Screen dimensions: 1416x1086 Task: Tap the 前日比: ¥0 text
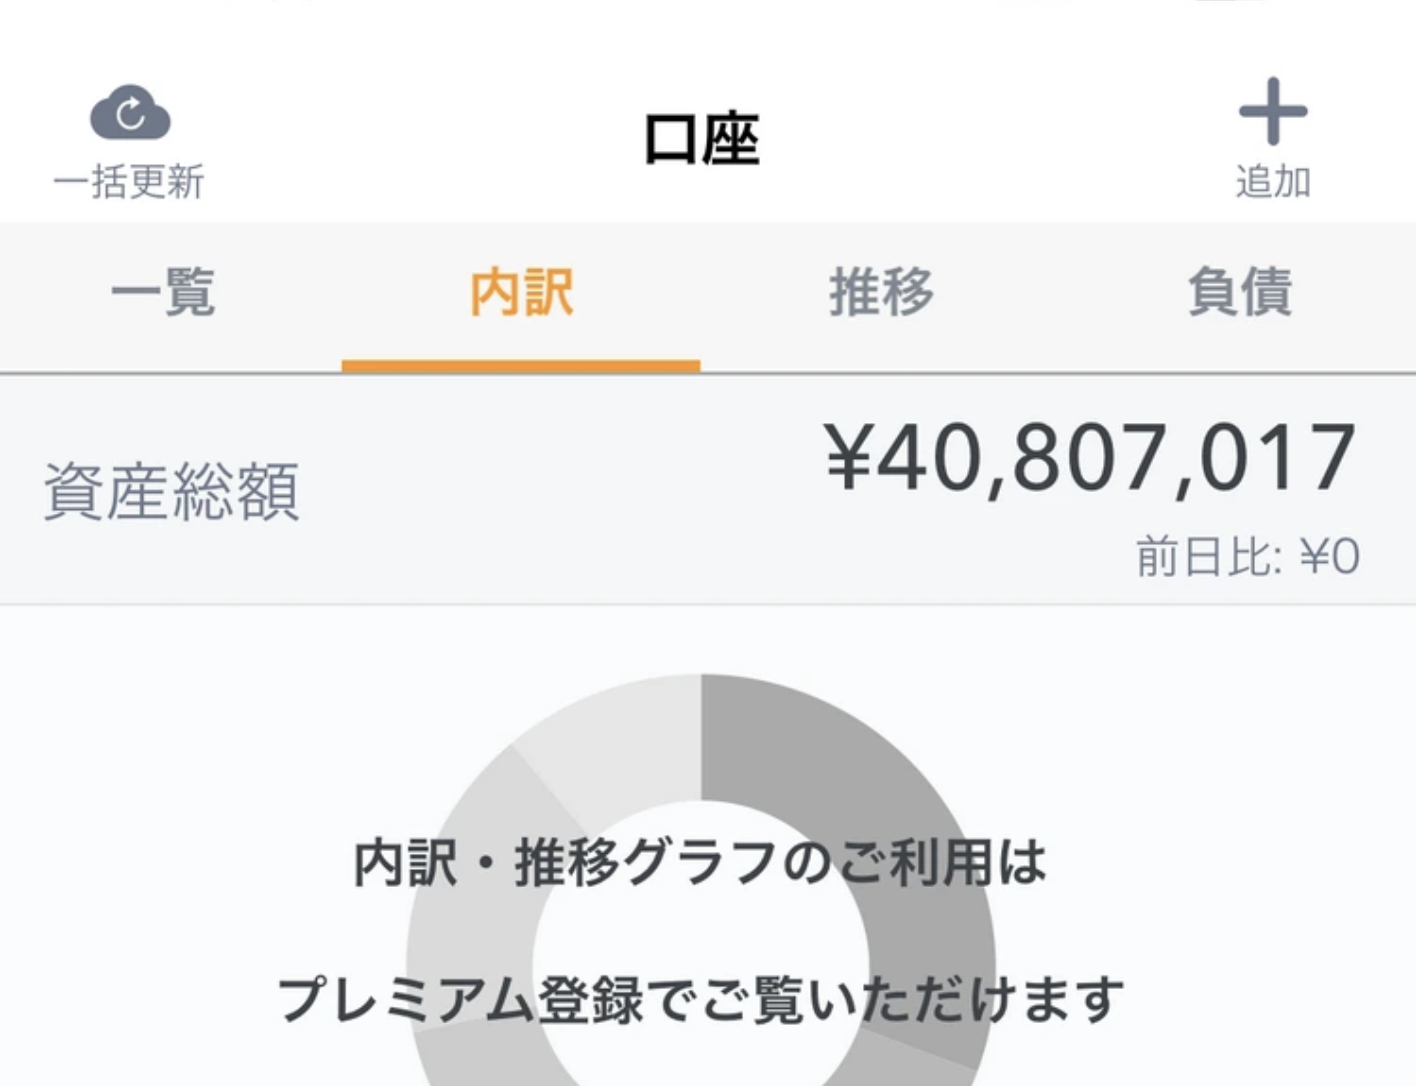click(x=1247, y=556)
